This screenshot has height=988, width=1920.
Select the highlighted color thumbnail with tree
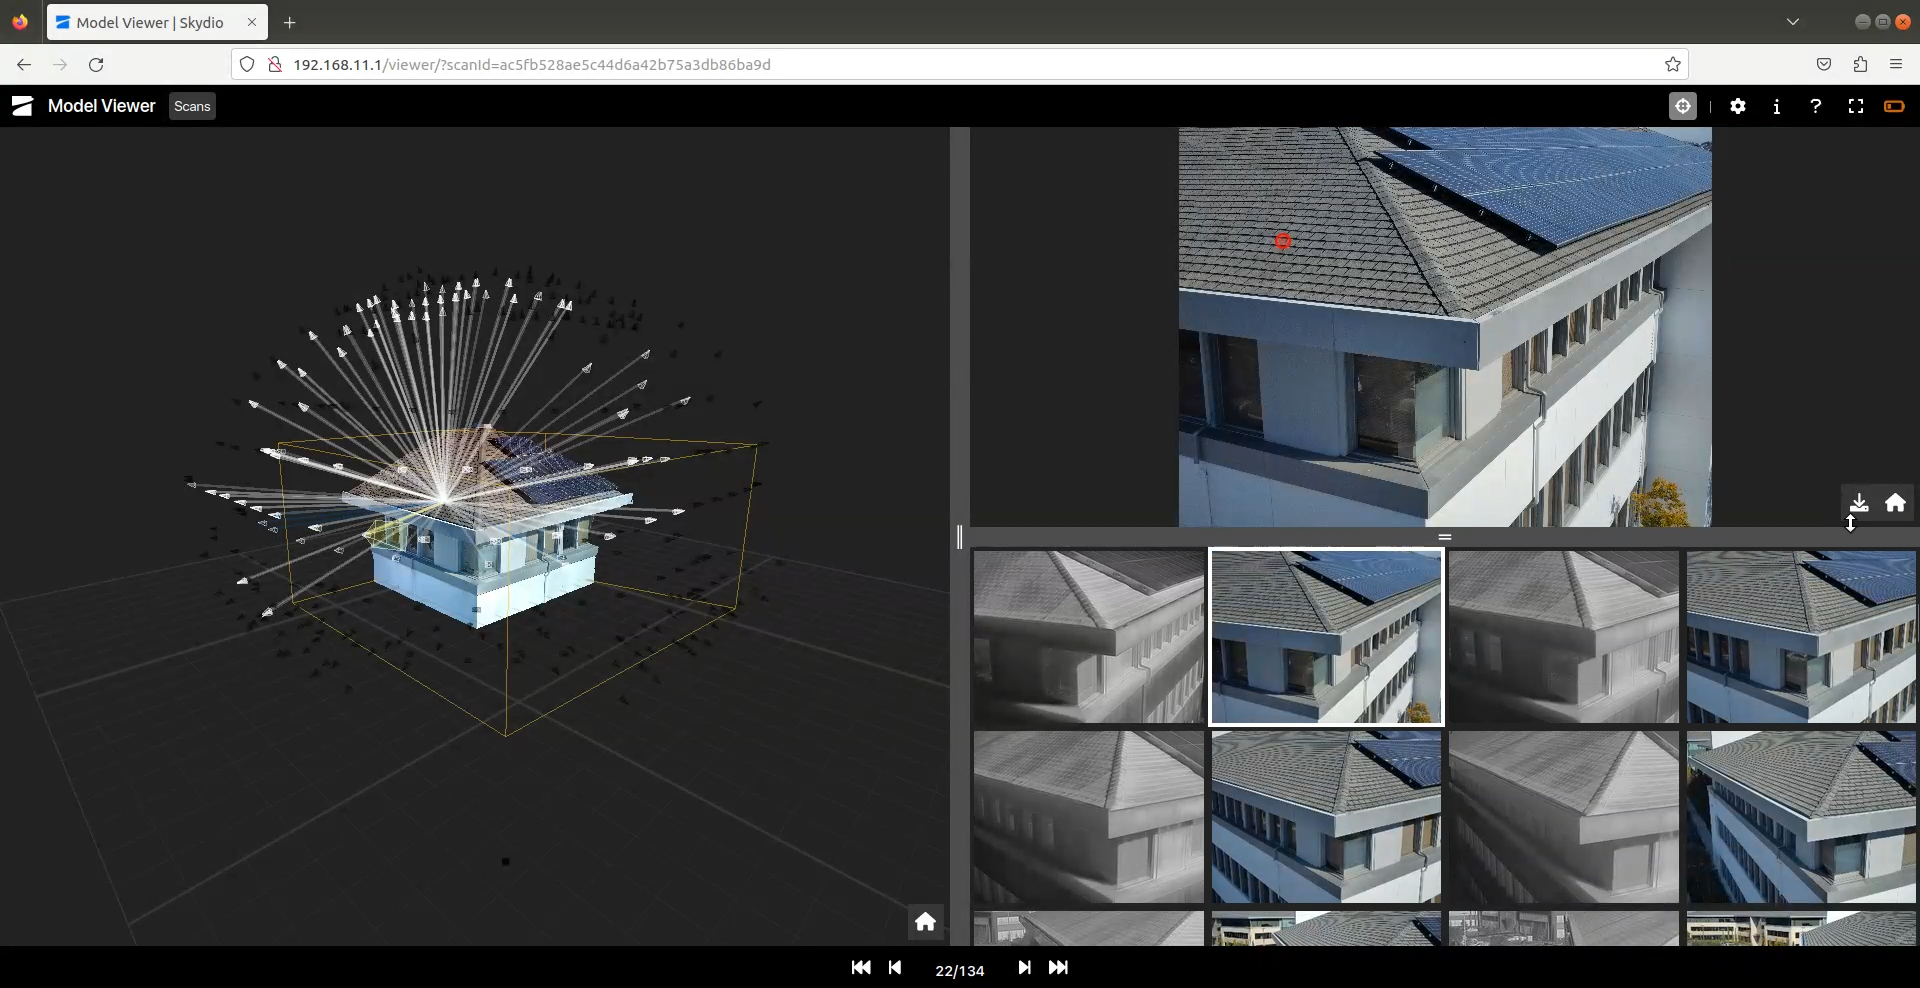[1326, 636]
